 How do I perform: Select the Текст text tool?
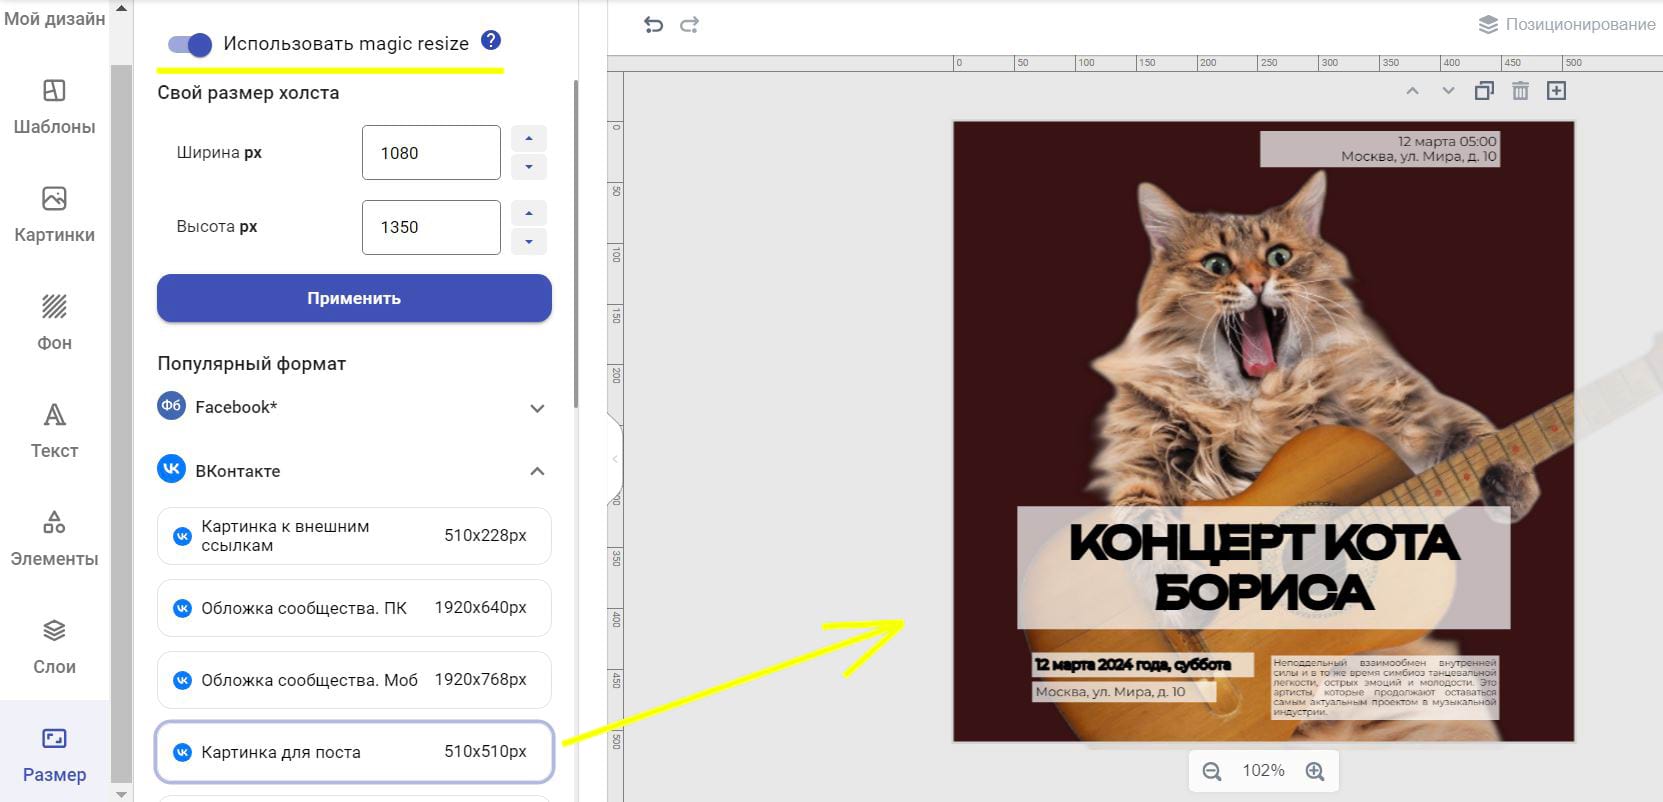tap(54, 431)
